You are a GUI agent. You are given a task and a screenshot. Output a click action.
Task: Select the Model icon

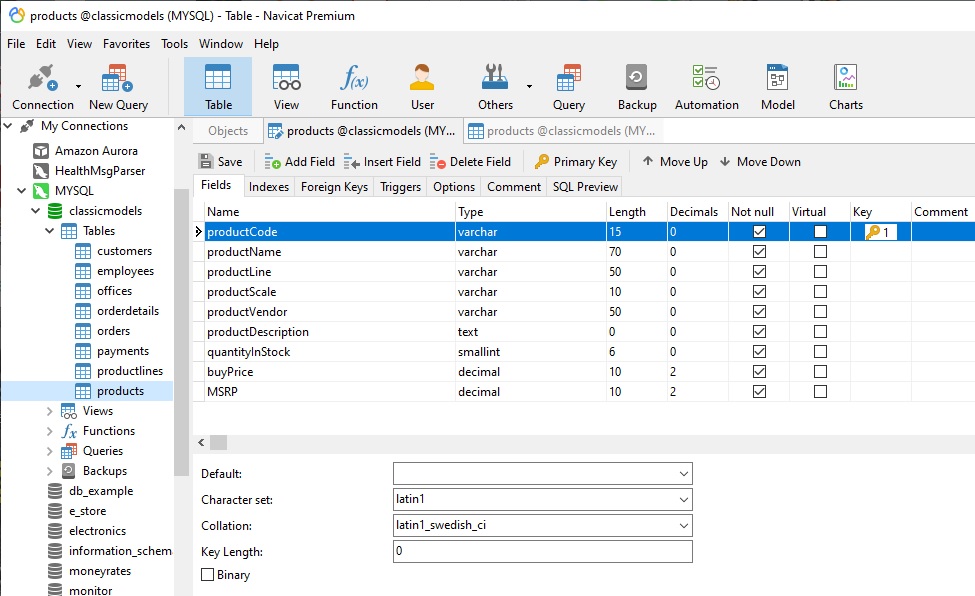click(x=777, y=85)
